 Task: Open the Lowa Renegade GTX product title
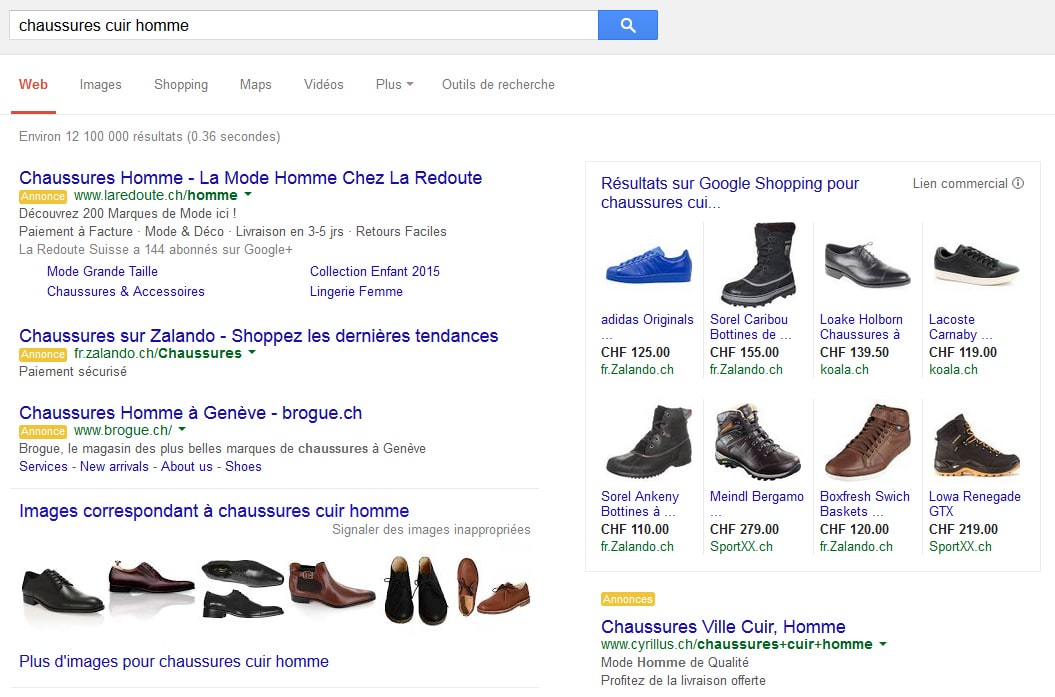975,504
